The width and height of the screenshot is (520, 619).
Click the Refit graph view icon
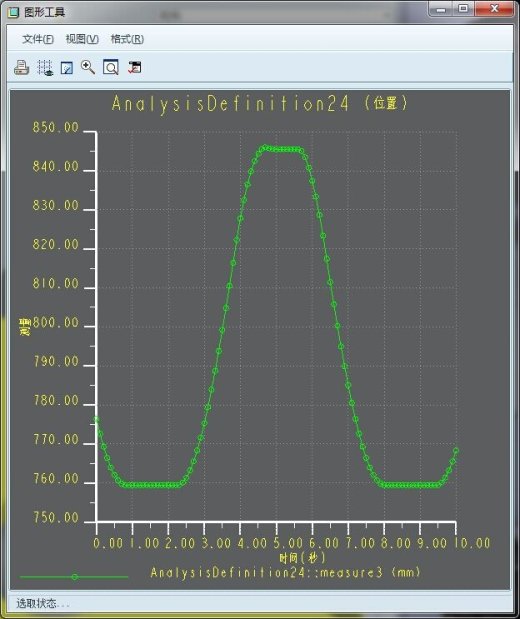pyautogui.click(x=111, y=68)
